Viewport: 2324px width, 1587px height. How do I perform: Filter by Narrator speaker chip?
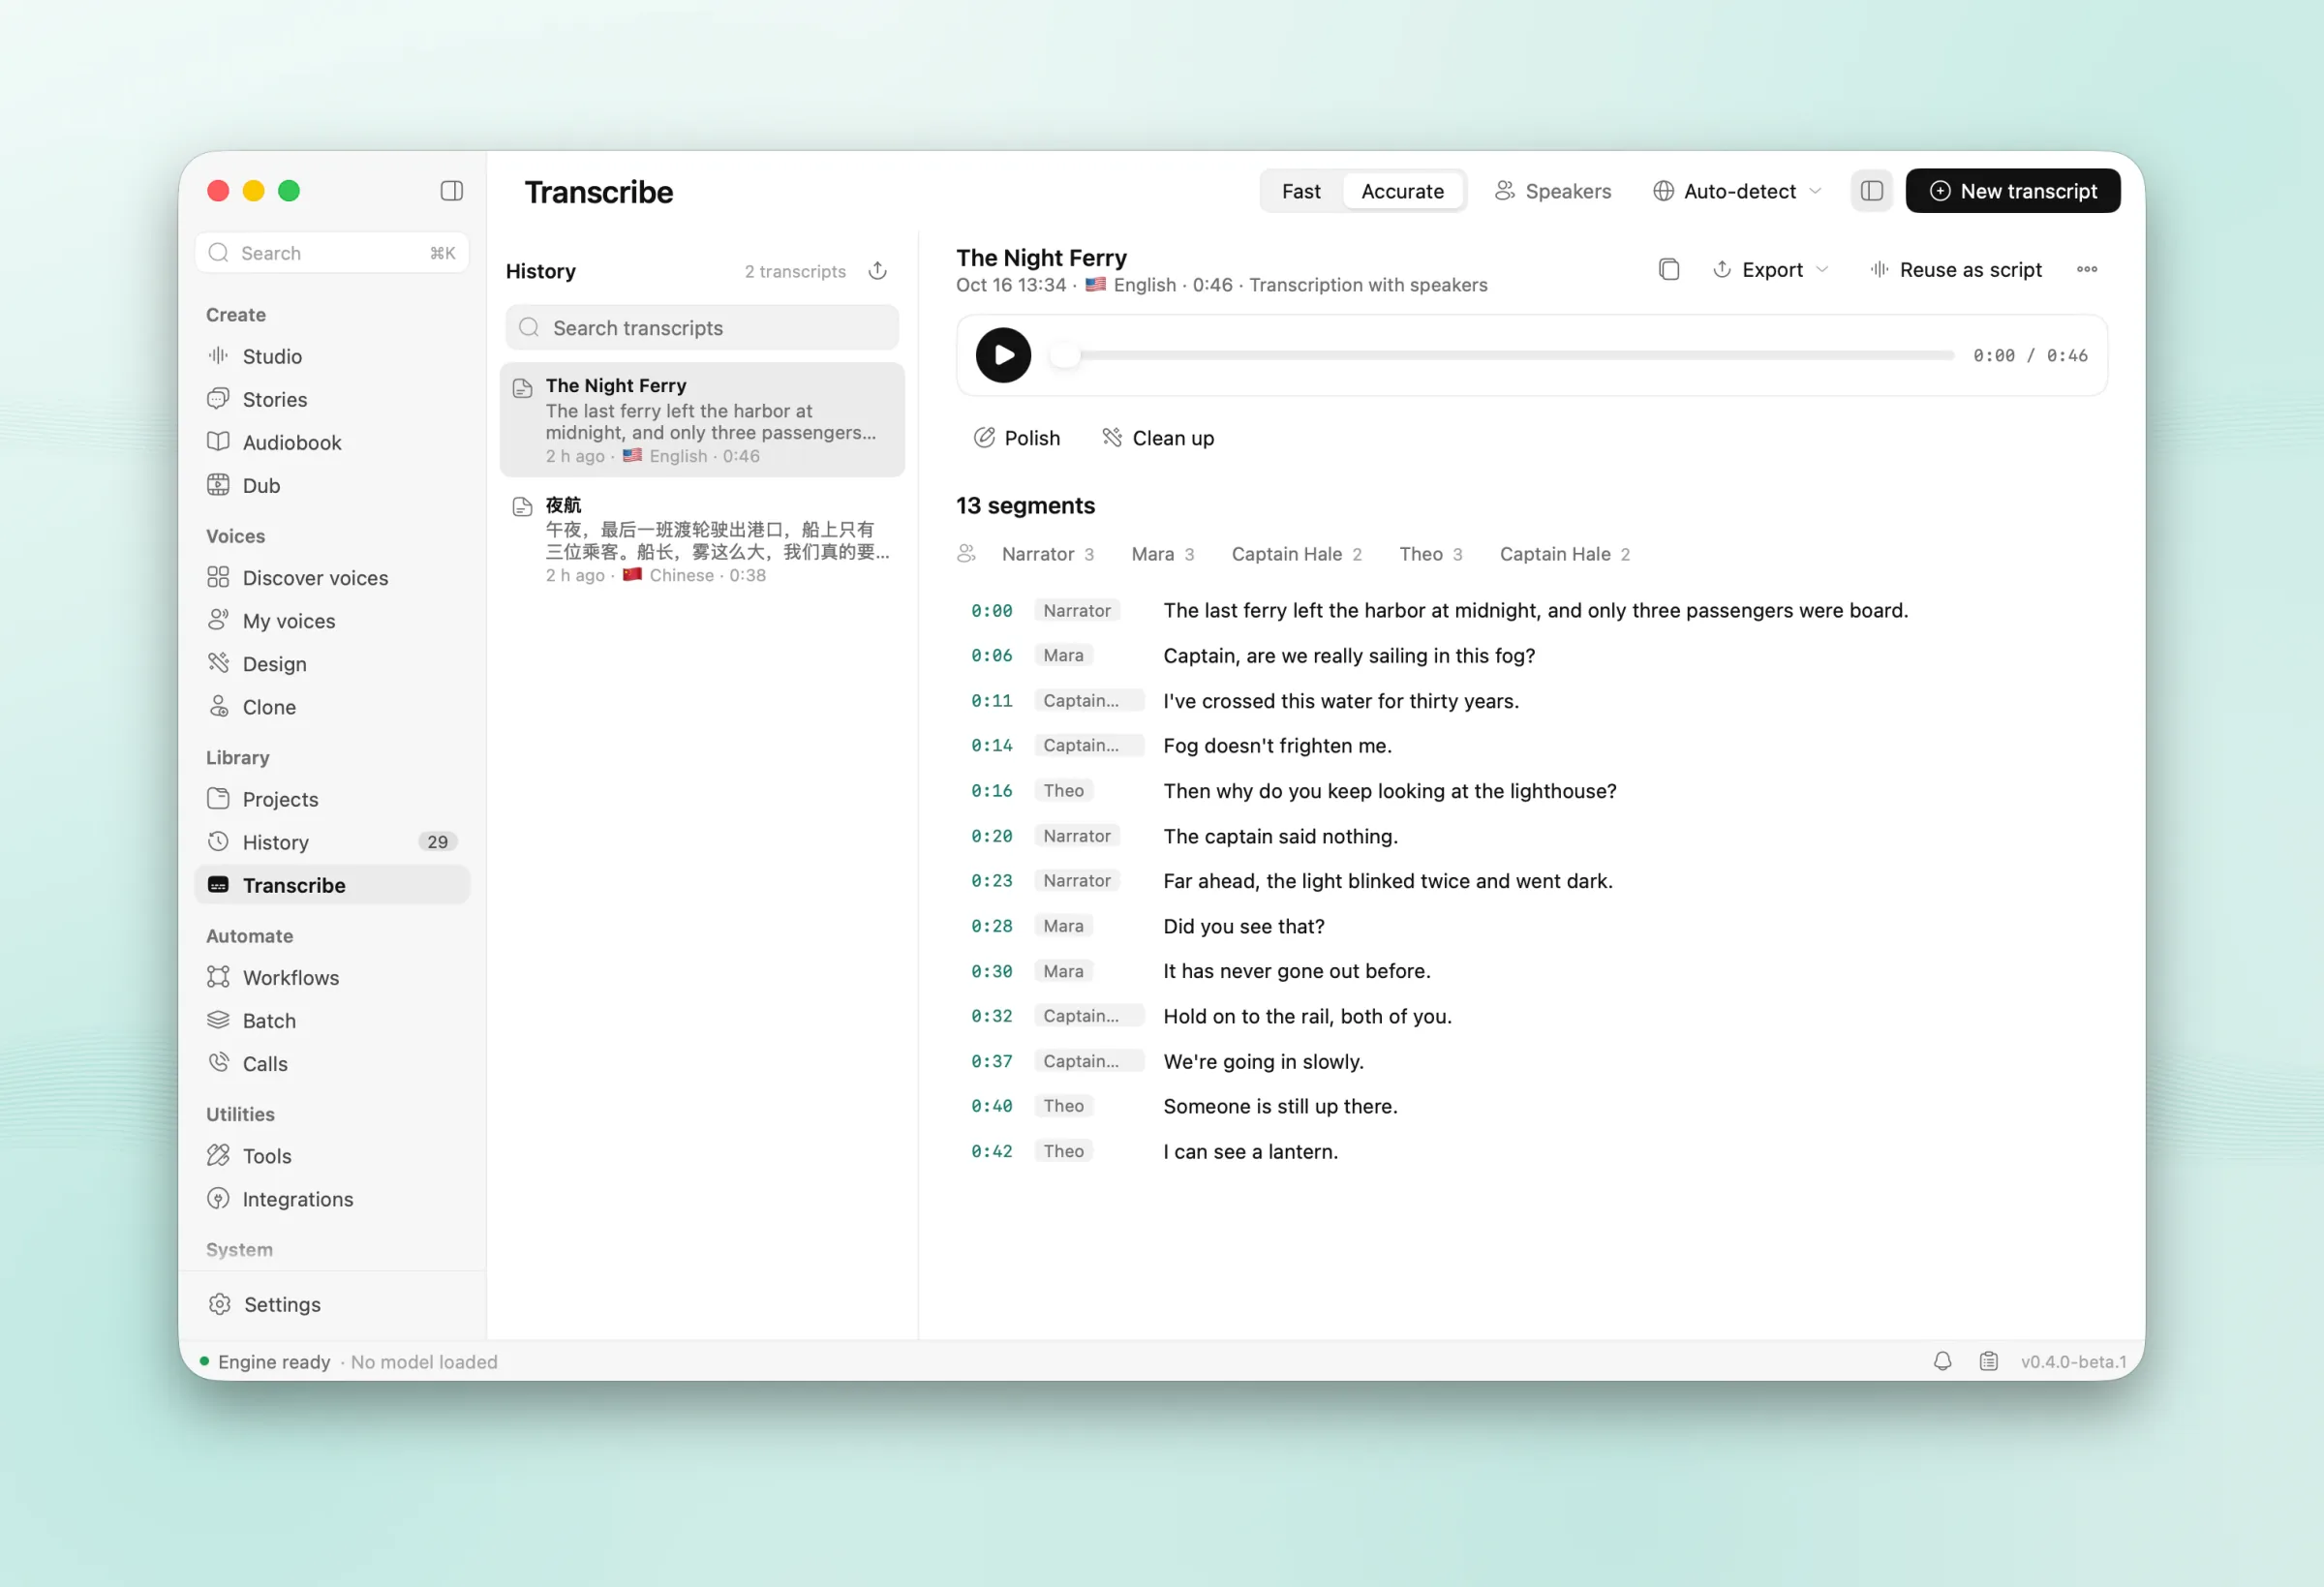(1047, 554)
